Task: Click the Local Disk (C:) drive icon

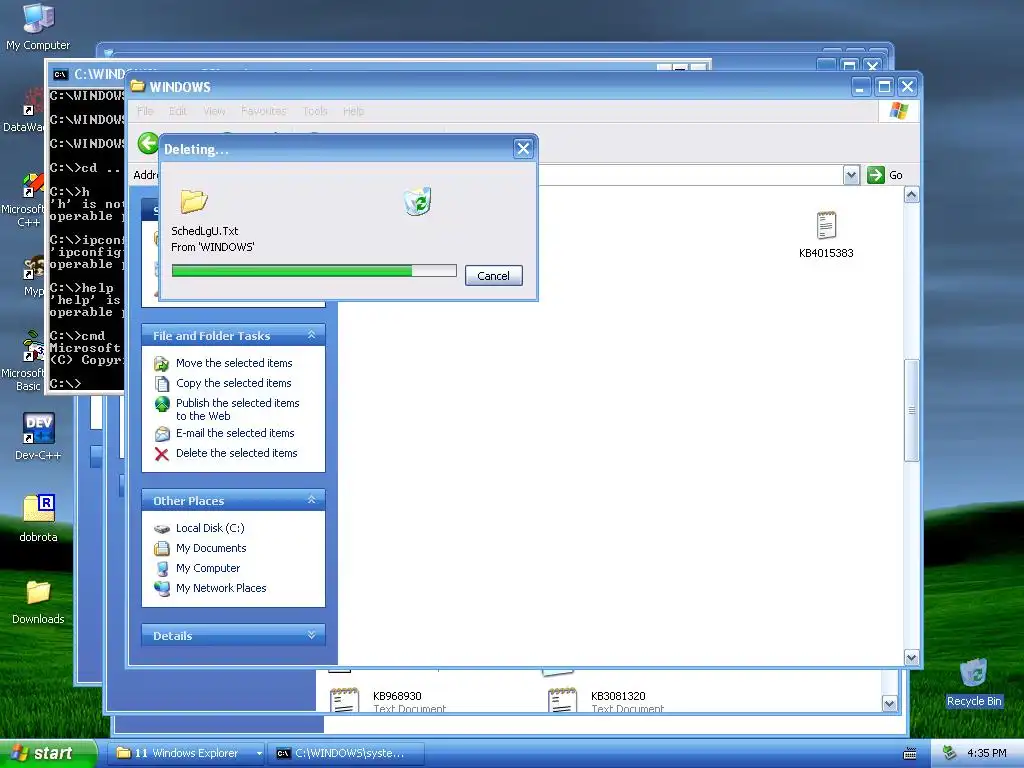Action: point(161,528)
